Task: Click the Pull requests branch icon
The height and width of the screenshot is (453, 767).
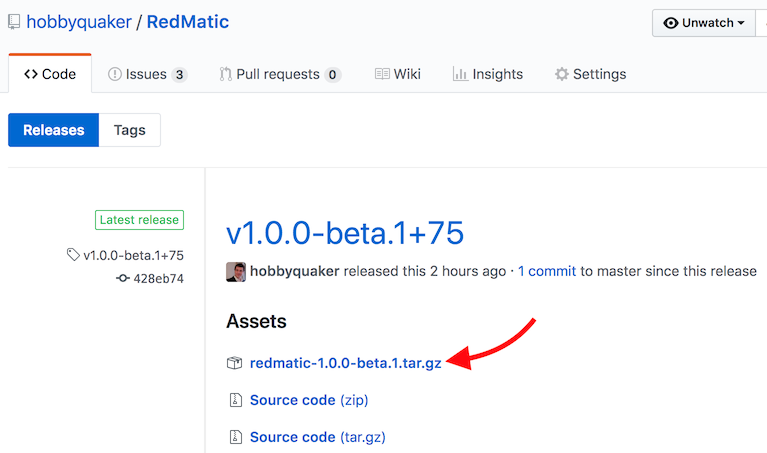Action: (x=225, y=74)
